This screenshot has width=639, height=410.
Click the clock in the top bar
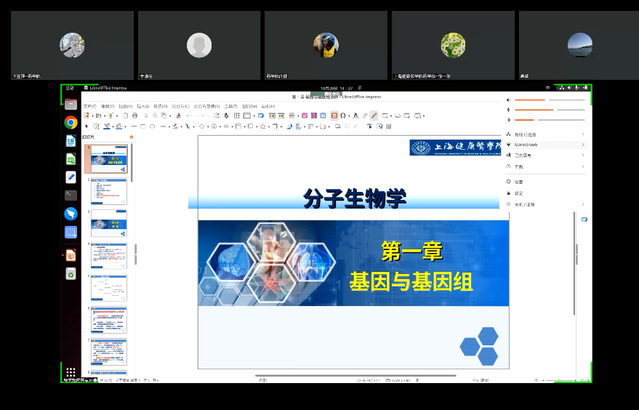click(336, 88)
